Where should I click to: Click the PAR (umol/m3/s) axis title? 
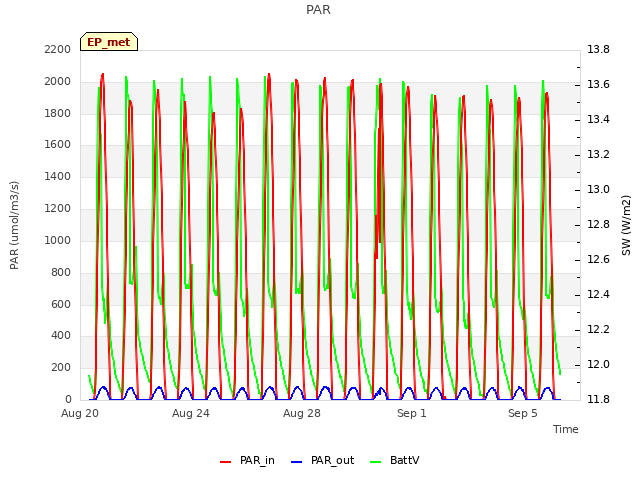14,225
